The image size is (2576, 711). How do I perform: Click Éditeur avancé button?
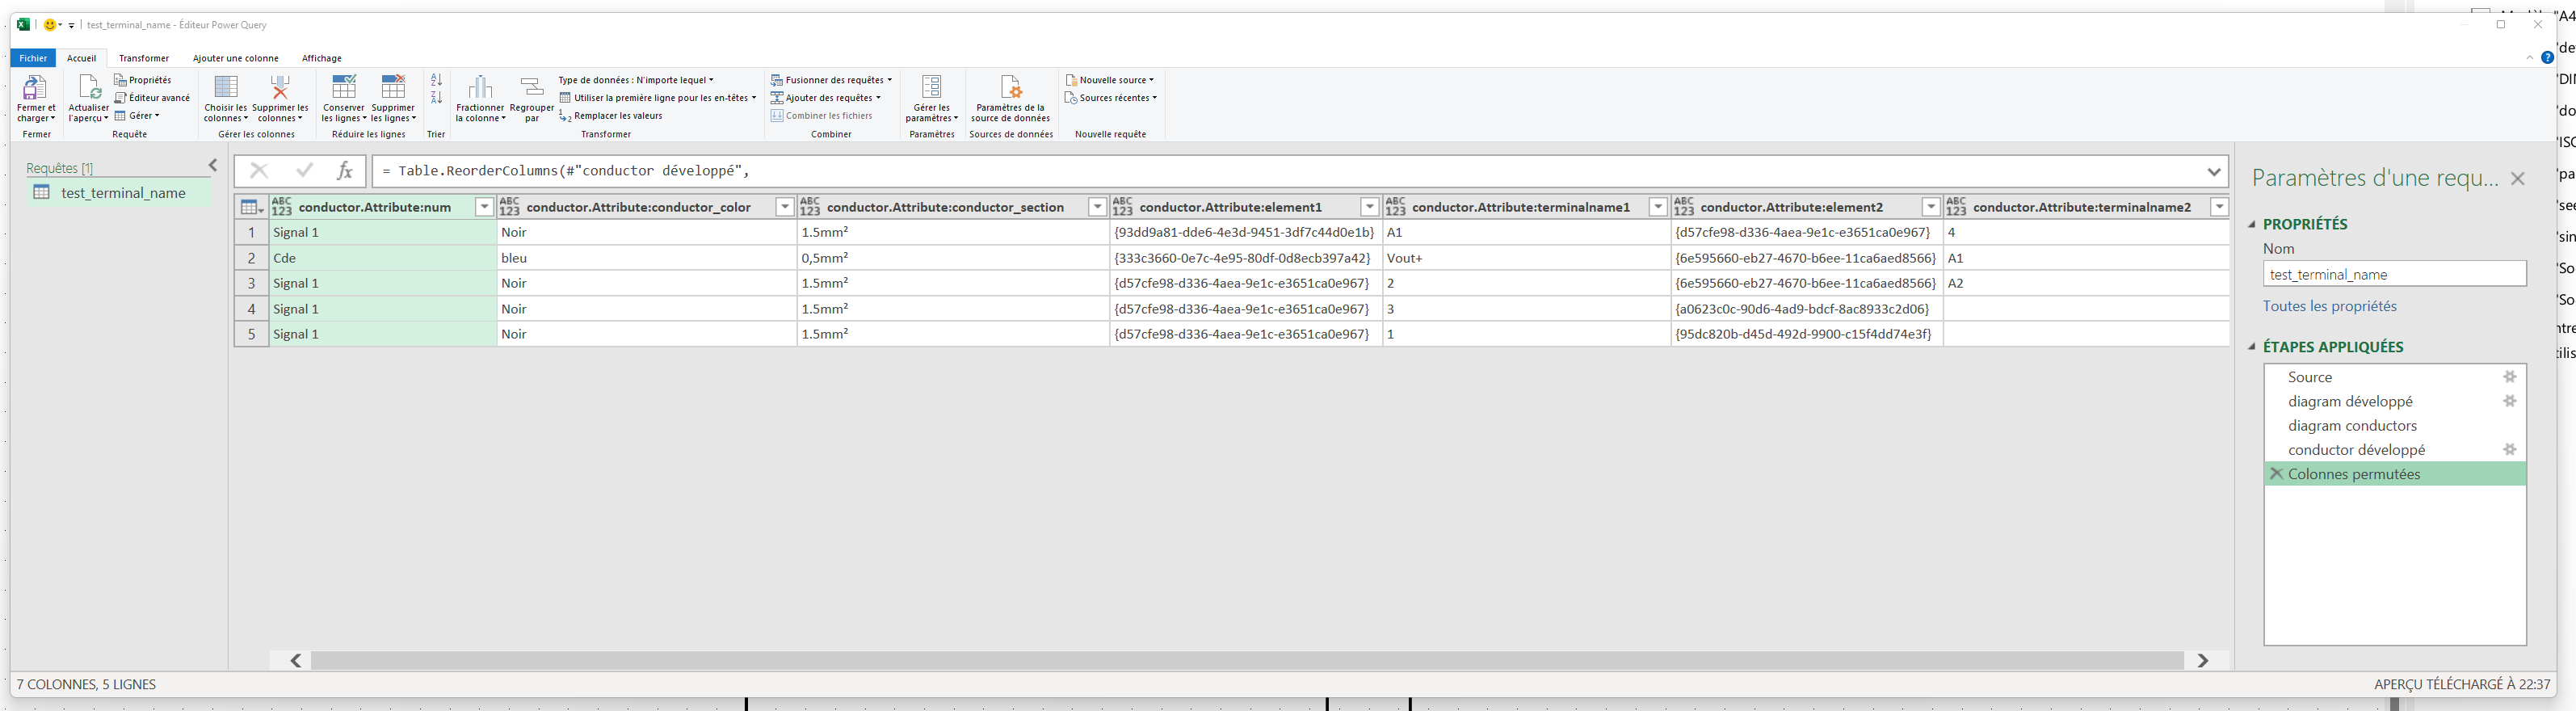(x=153, y=98)
